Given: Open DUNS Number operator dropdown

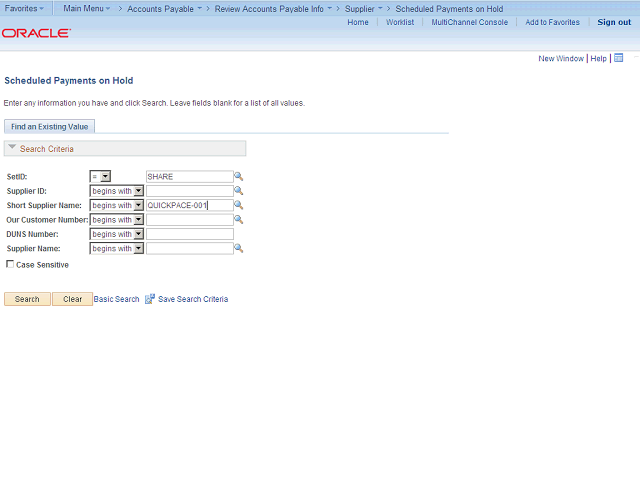Looking at the screenshot, I should tap(117, 234).
